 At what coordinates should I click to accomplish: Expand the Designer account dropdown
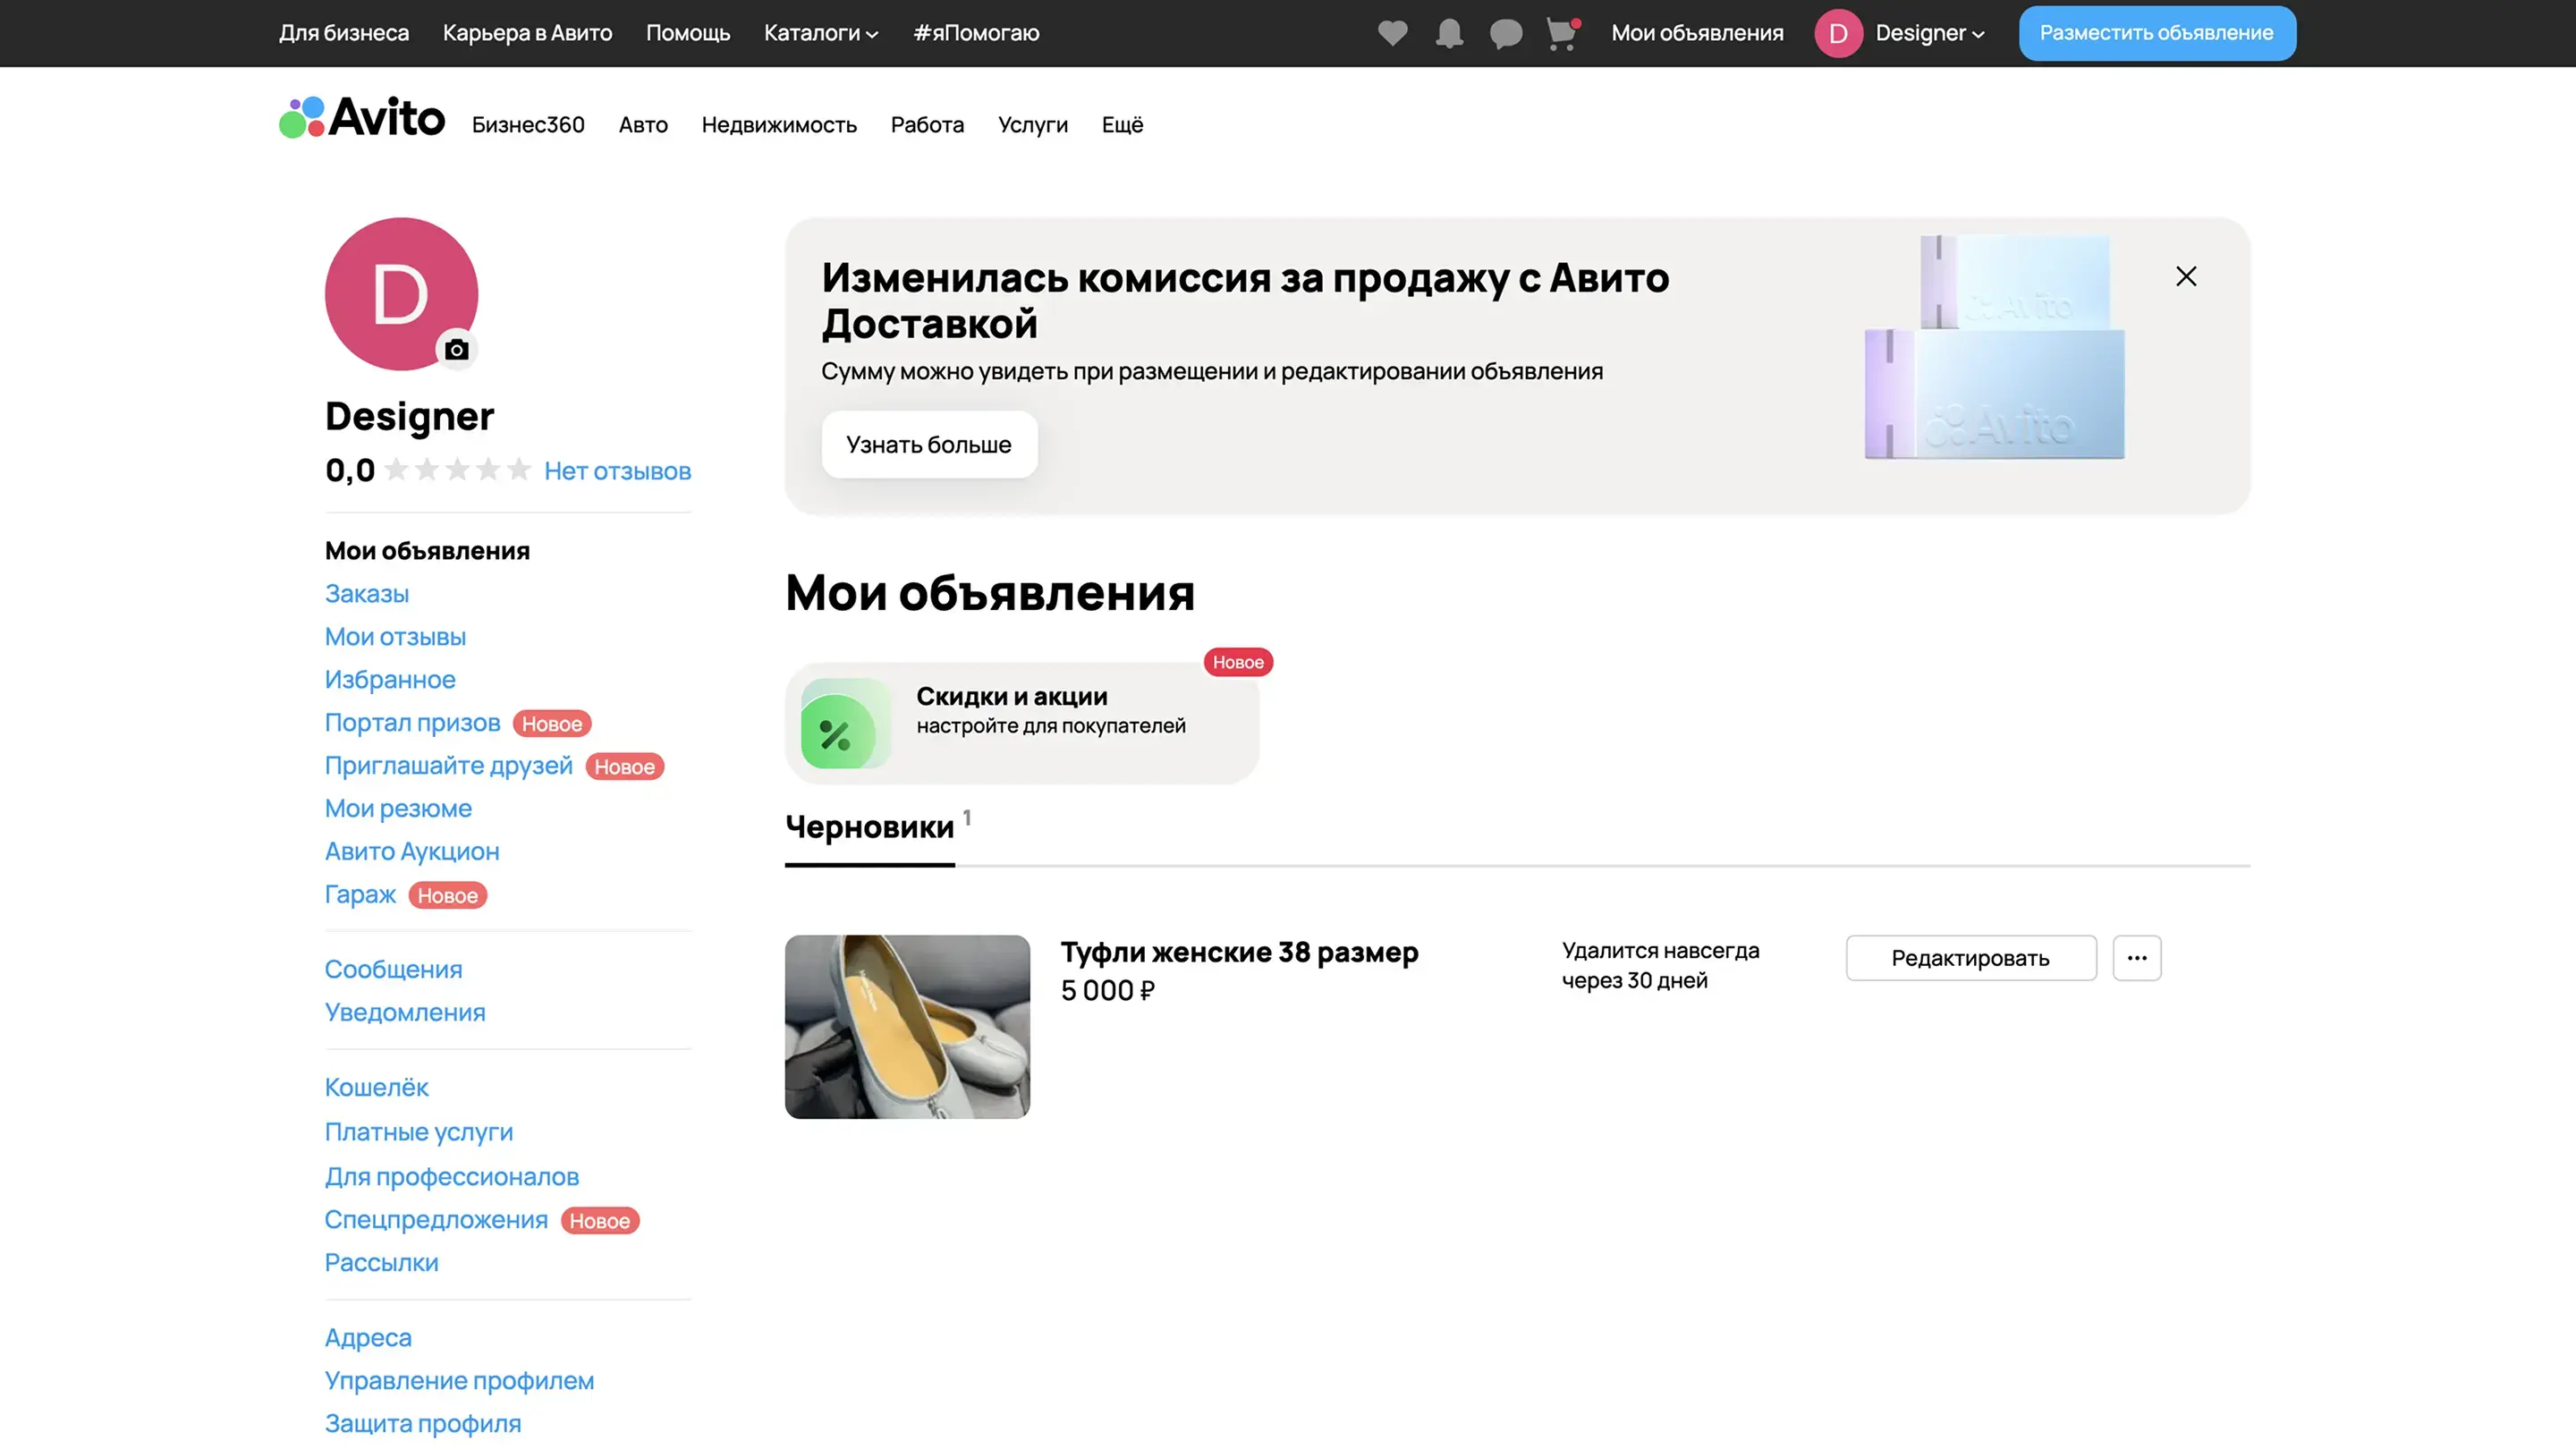[x=1929, y=33]
